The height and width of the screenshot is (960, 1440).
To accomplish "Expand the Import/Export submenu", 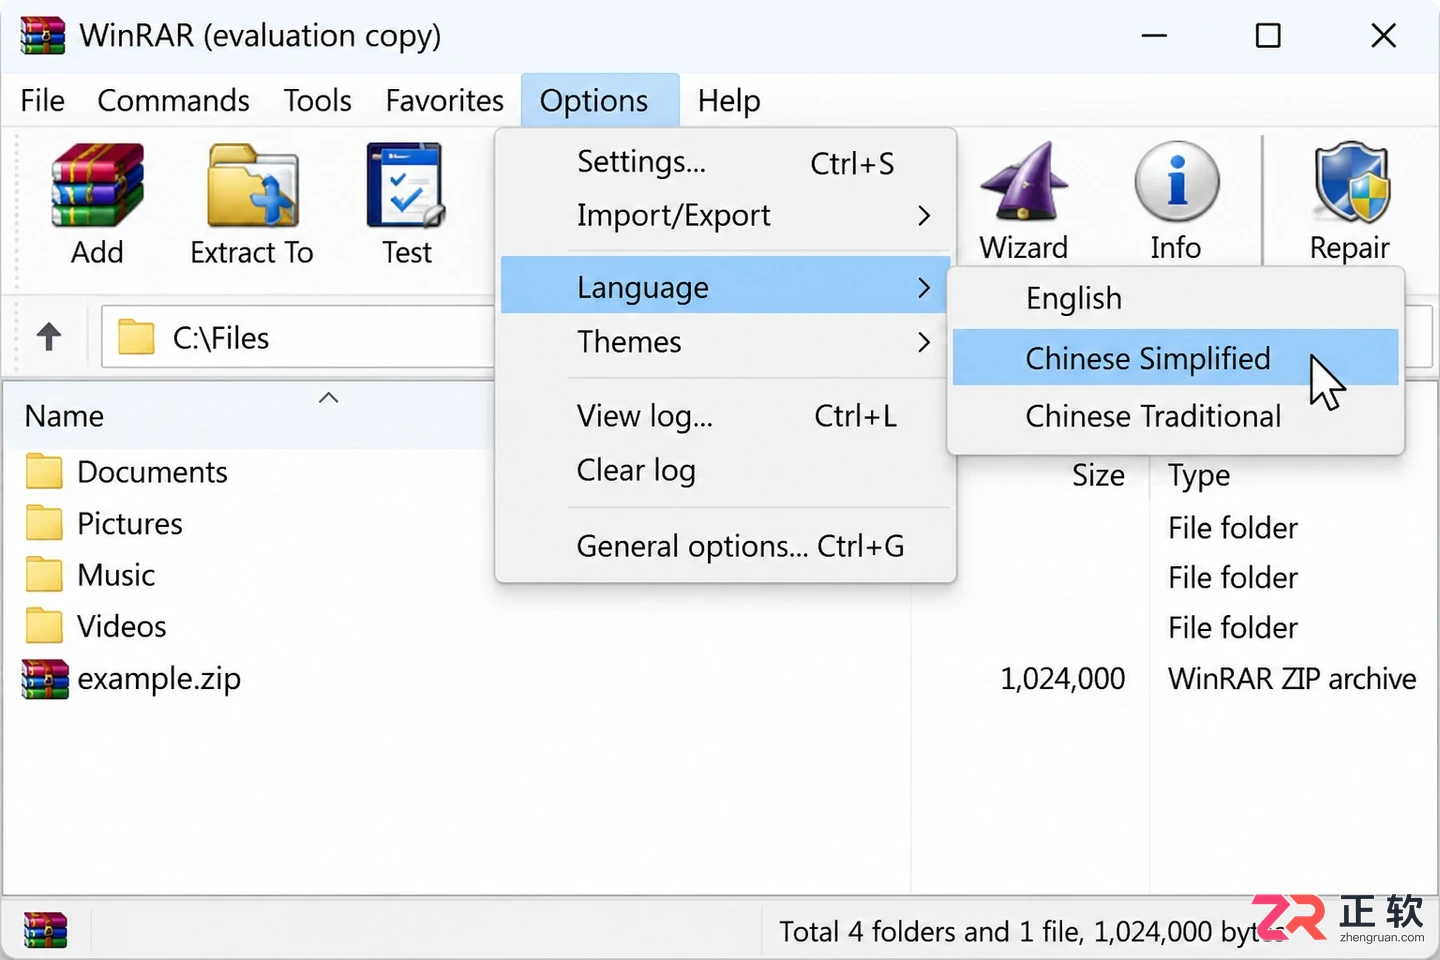I will click(725, 215).
